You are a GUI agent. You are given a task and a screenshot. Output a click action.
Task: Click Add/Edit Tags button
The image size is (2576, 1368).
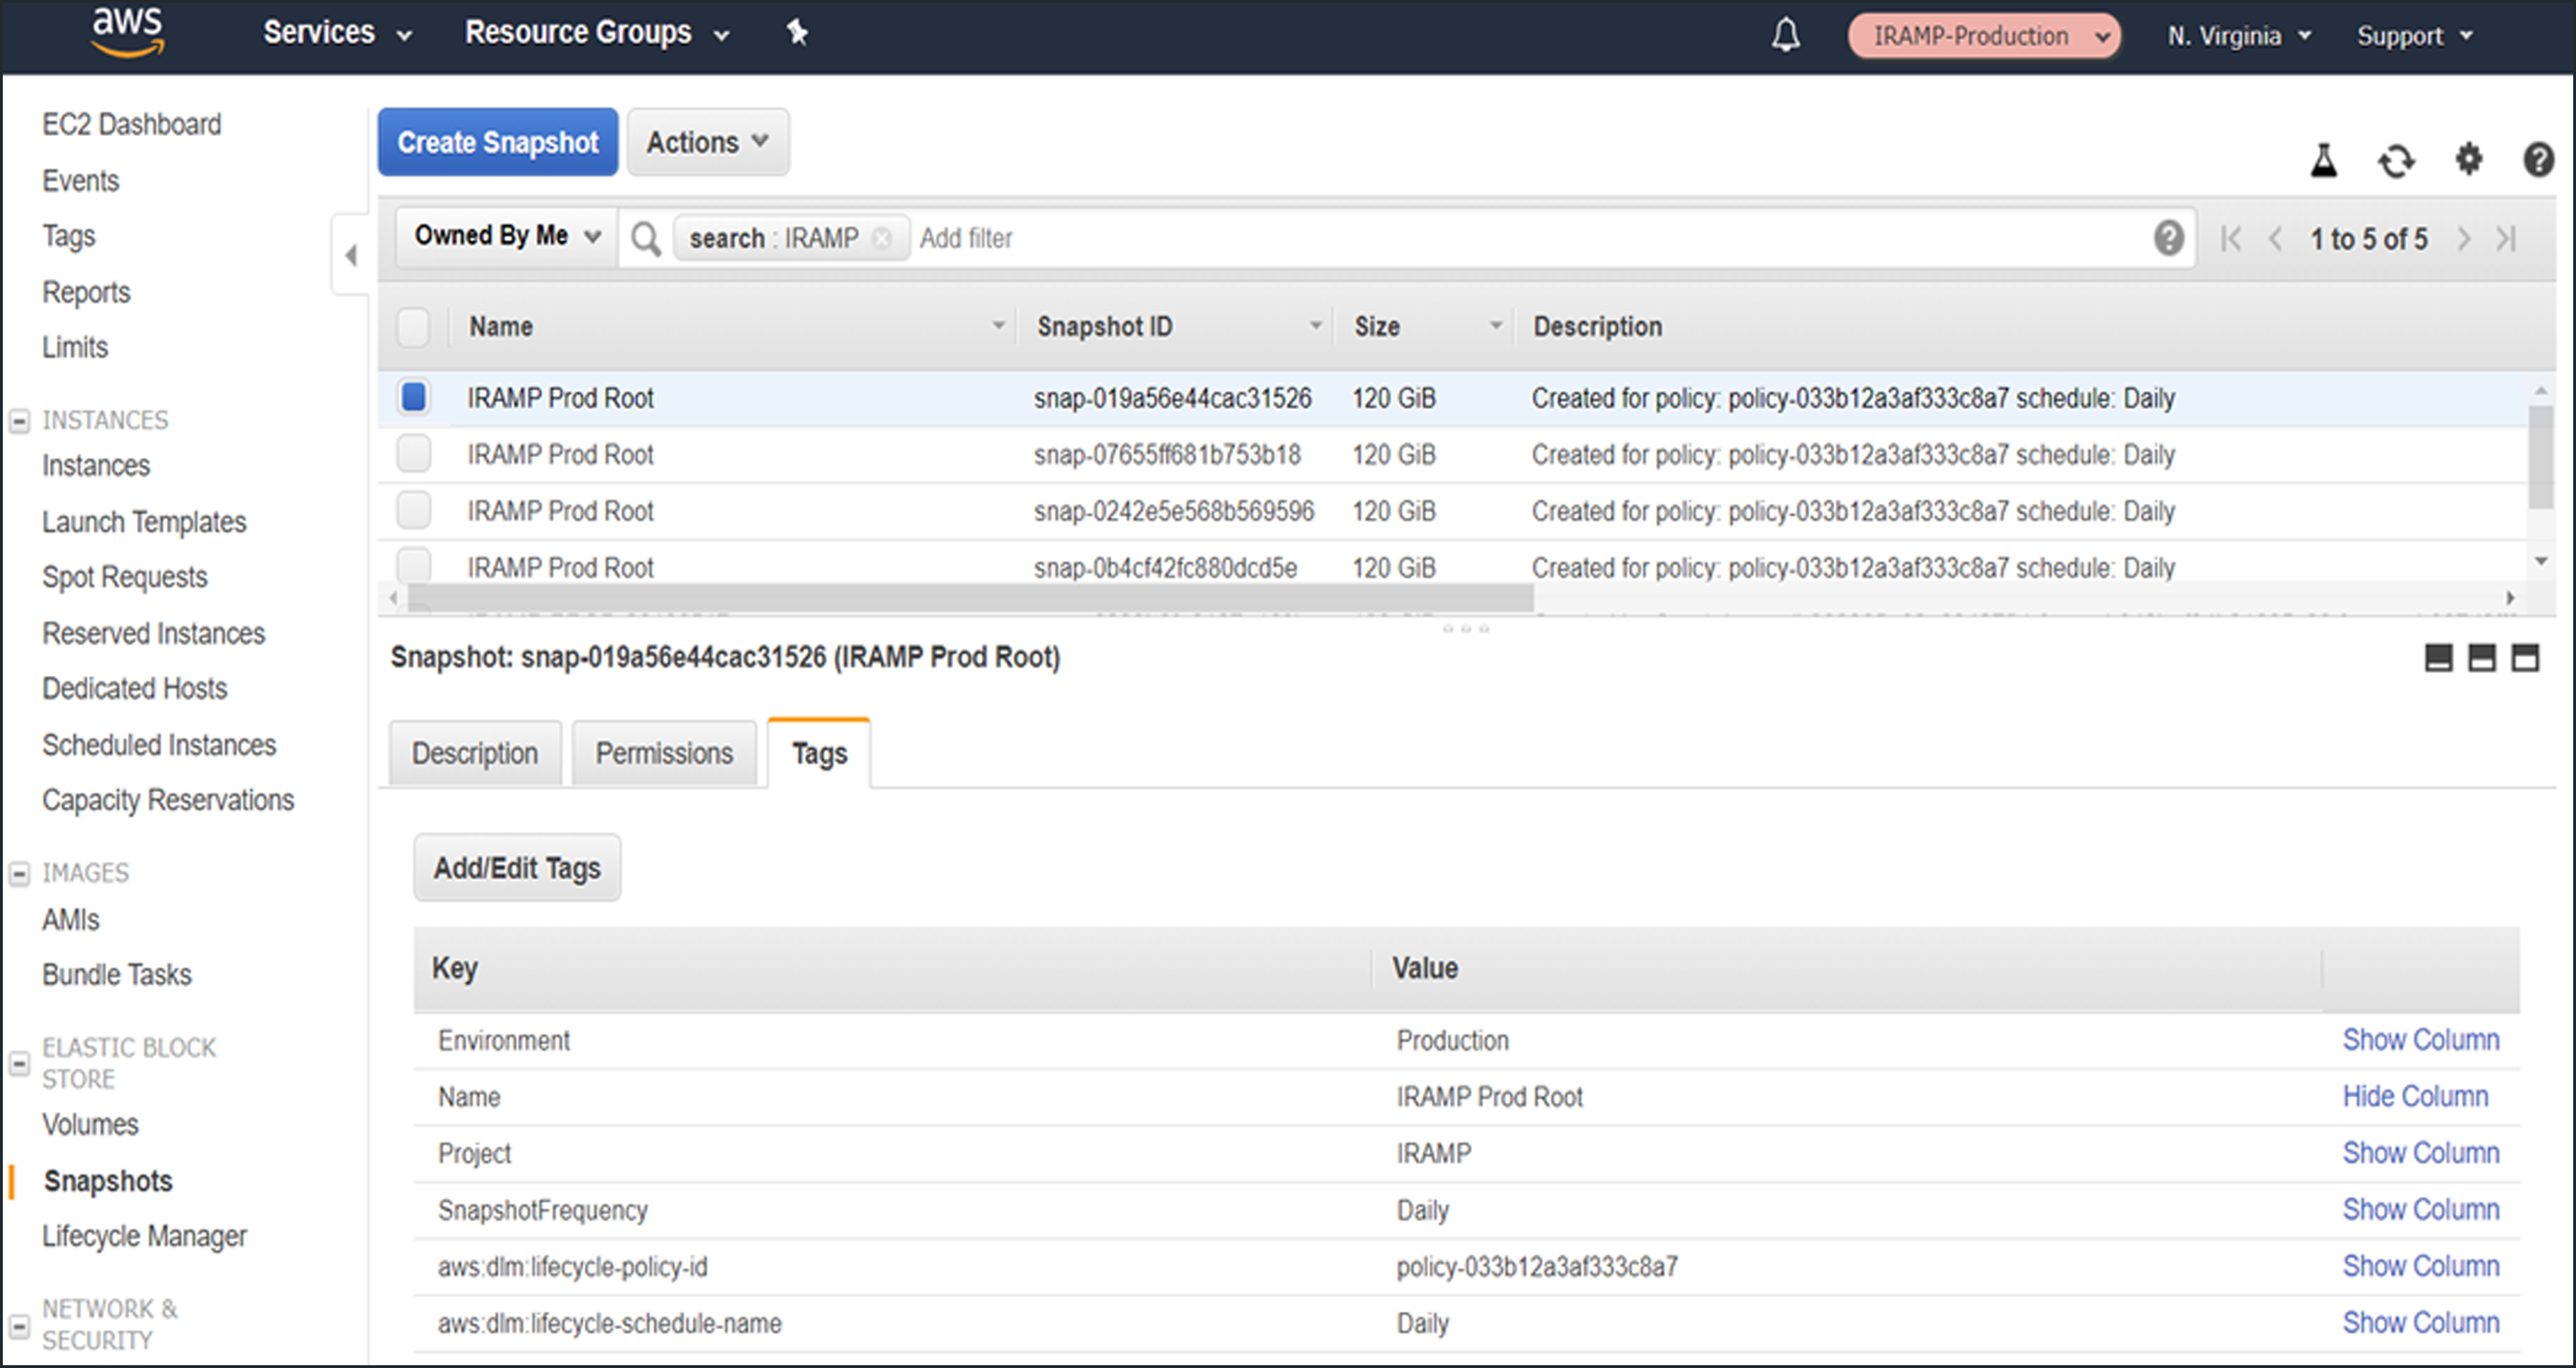point(518,867)
